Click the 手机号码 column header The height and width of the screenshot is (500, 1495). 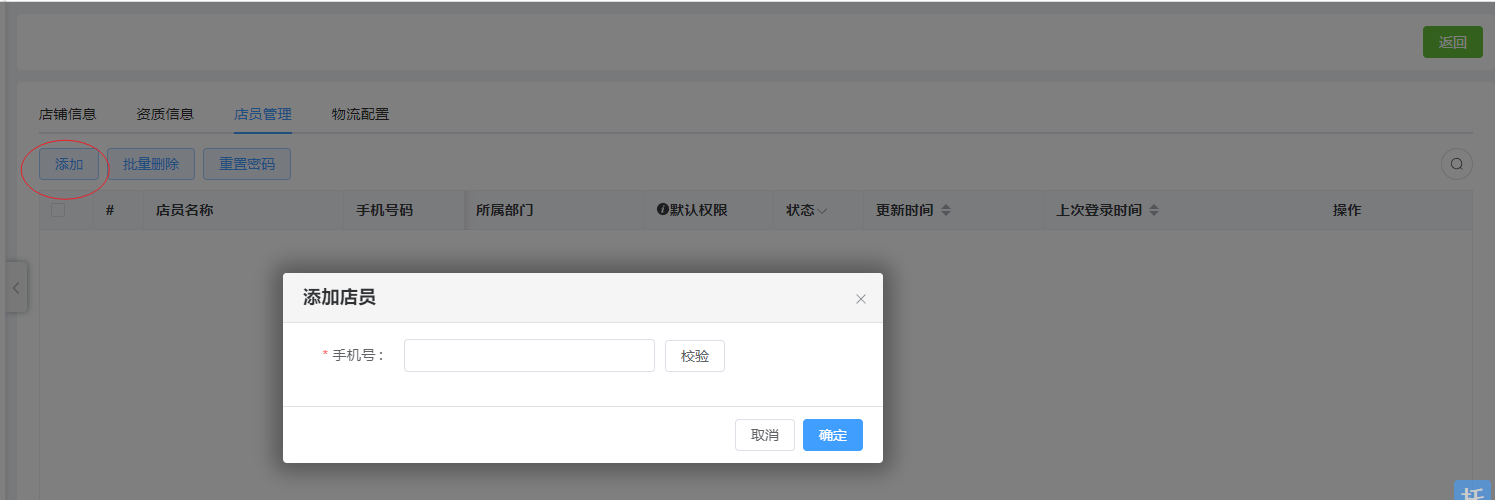click(385, 210)
